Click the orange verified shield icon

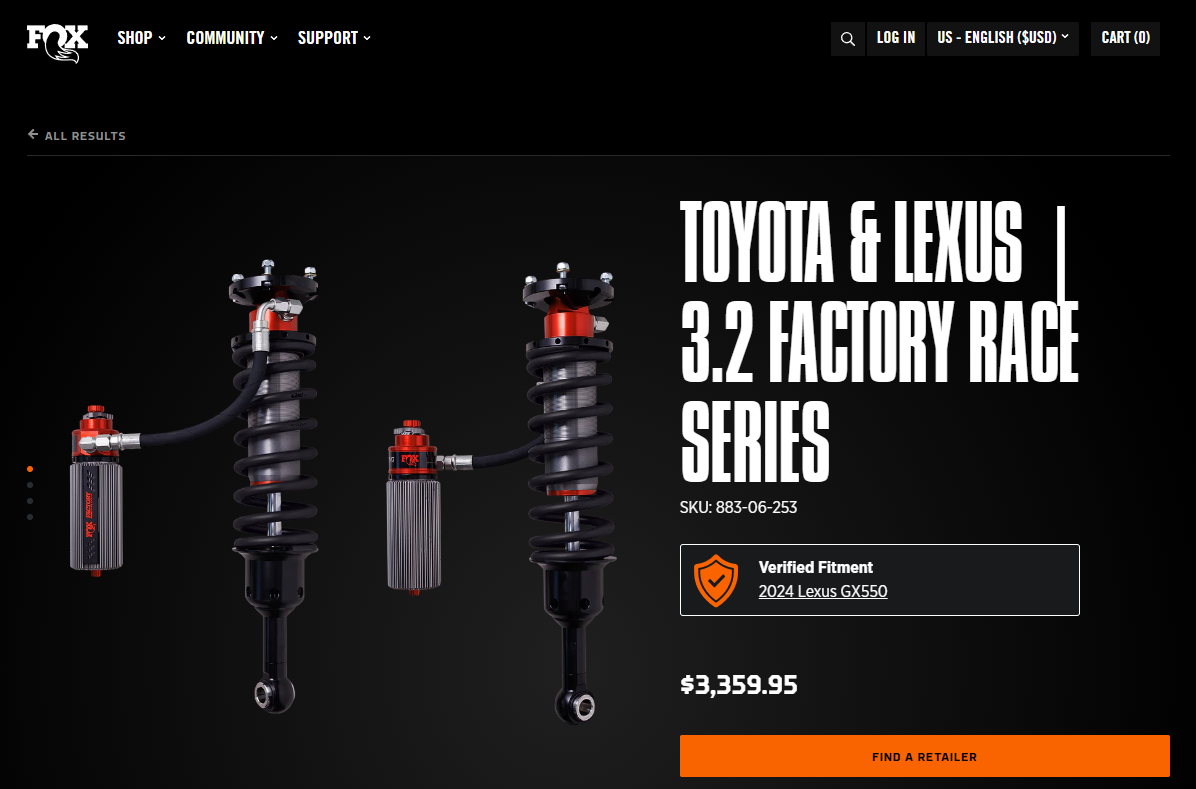[x=715, y=580]
